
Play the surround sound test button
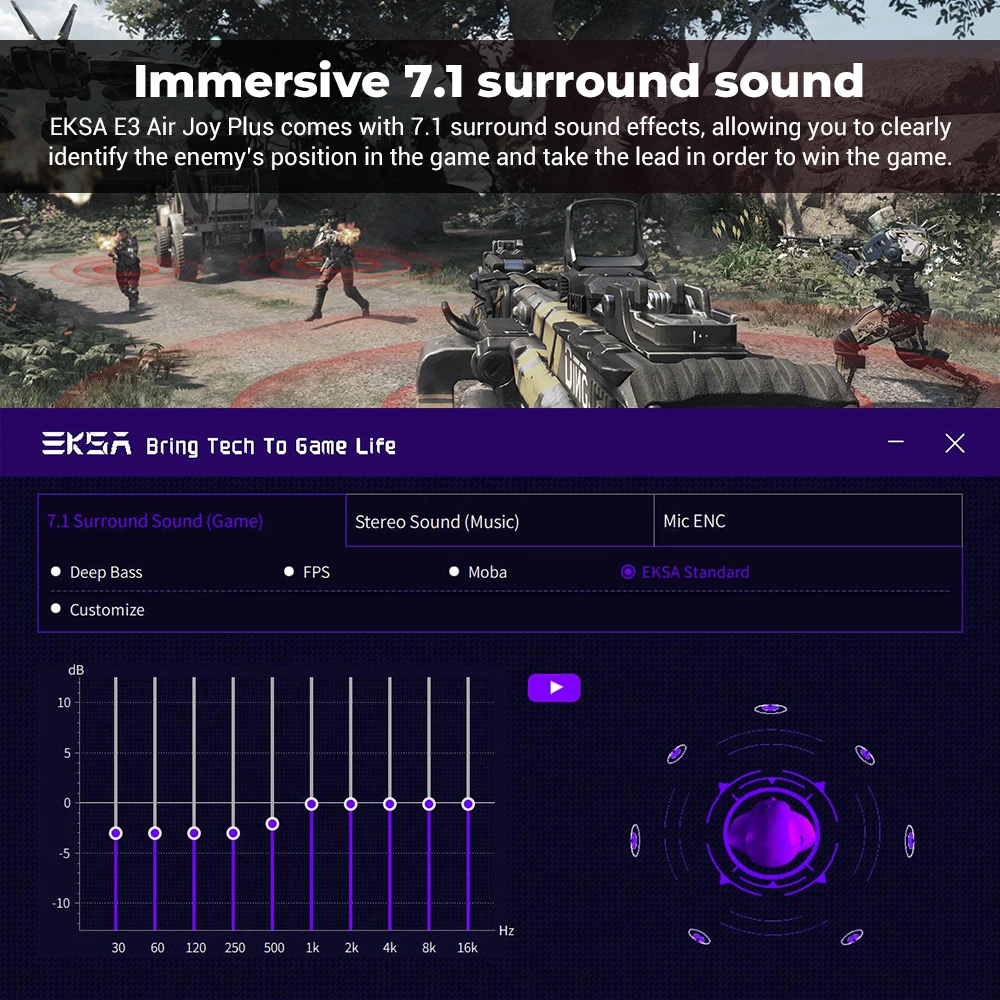pos(554,688)
